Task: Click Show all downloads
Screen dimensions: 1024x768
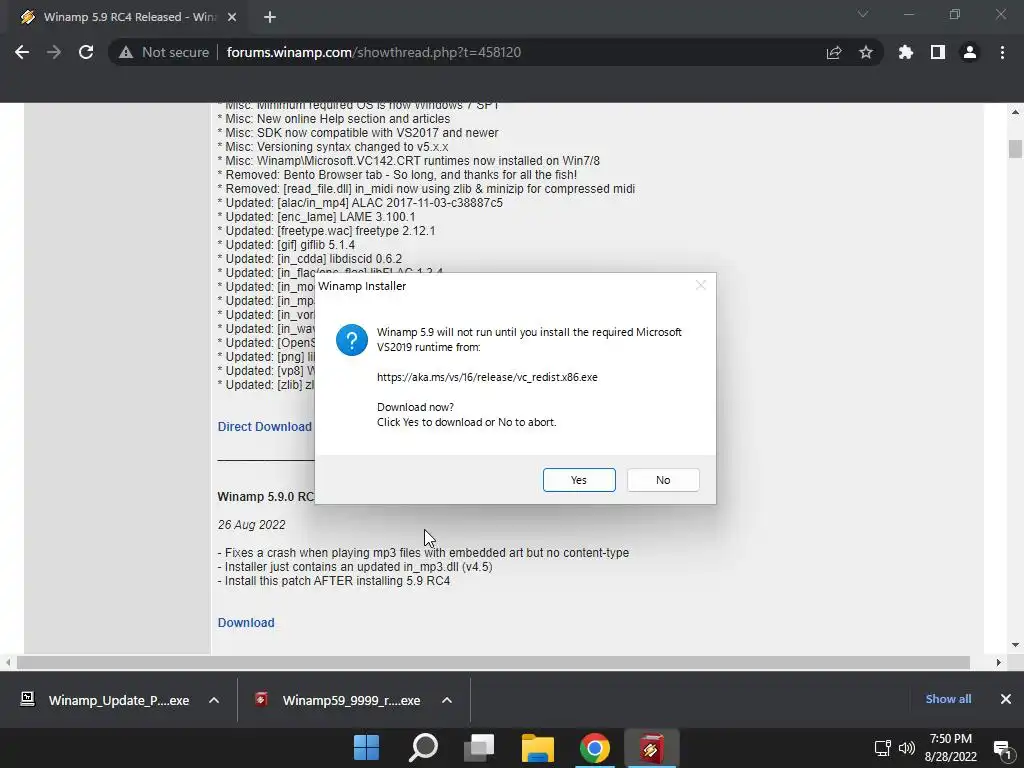Action: (948, 699)
